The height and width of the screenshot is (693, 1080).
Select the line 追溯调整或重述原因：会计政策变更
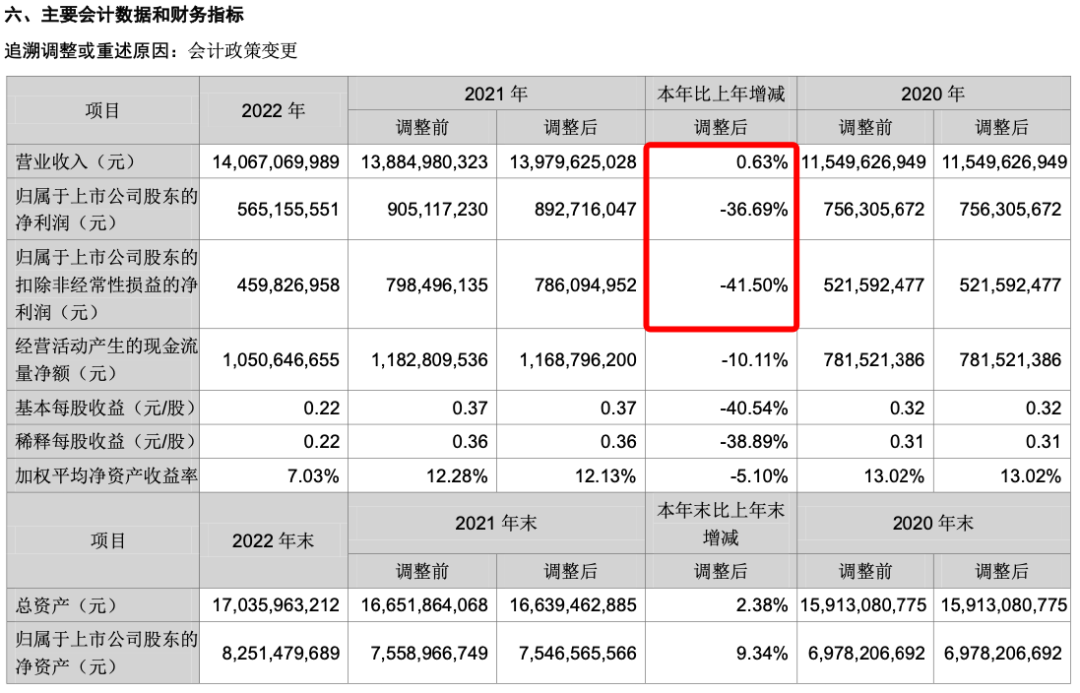click(151, 50)
